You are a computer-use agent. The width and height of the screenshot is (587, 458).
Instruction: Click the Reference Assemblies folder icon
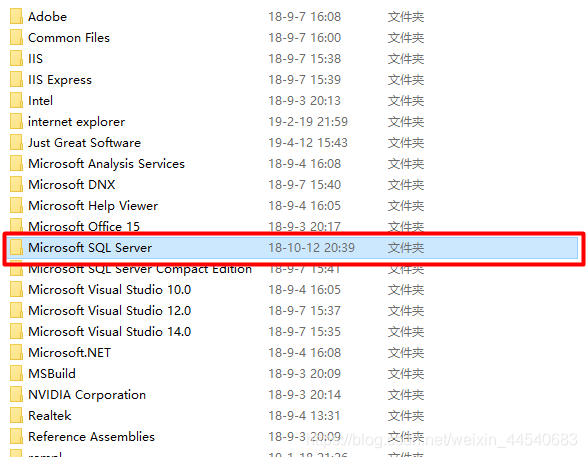[16, 436]
